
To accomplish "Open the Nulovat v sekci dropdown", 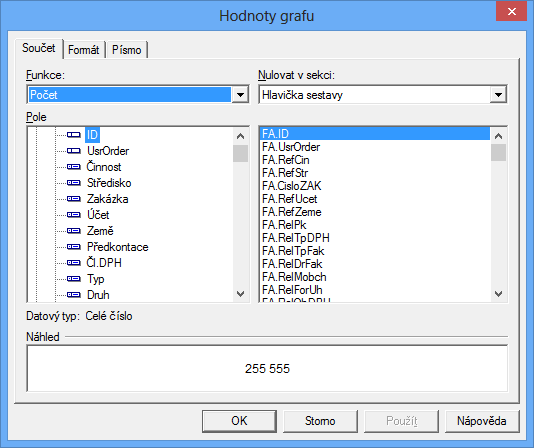I will (x=498, y=95).
